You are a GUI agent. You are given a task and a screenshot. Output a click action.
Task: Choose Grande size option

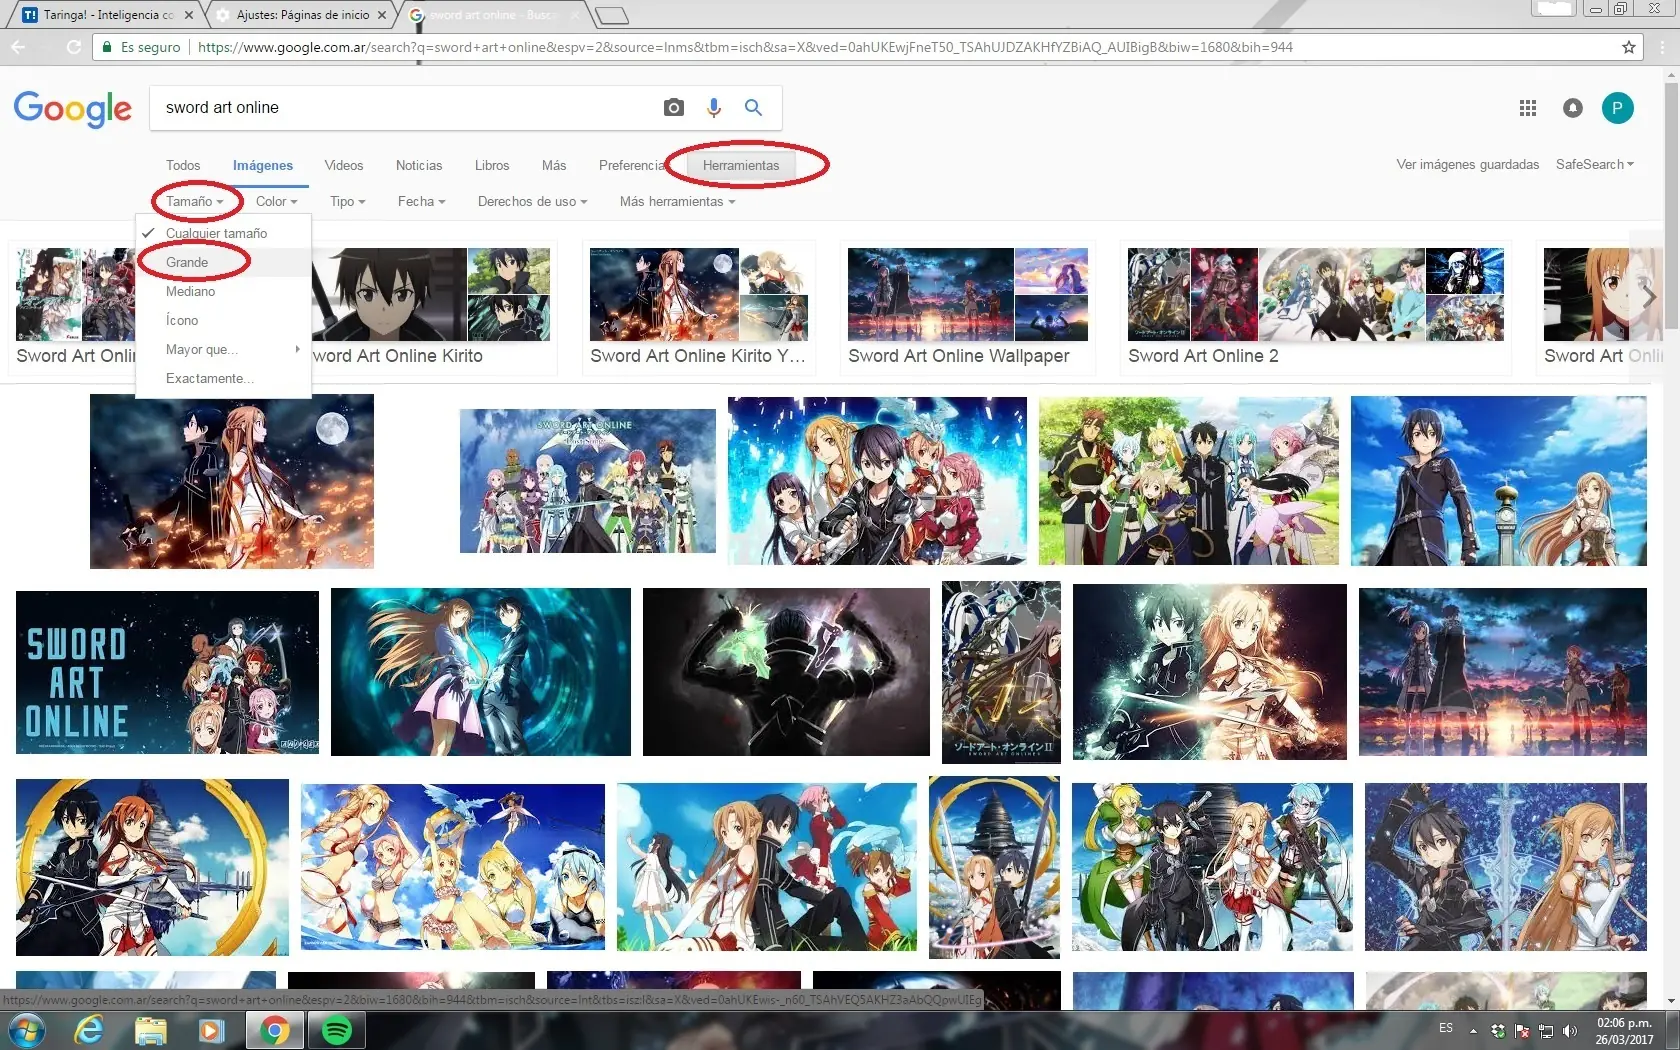tap(223, 262)
